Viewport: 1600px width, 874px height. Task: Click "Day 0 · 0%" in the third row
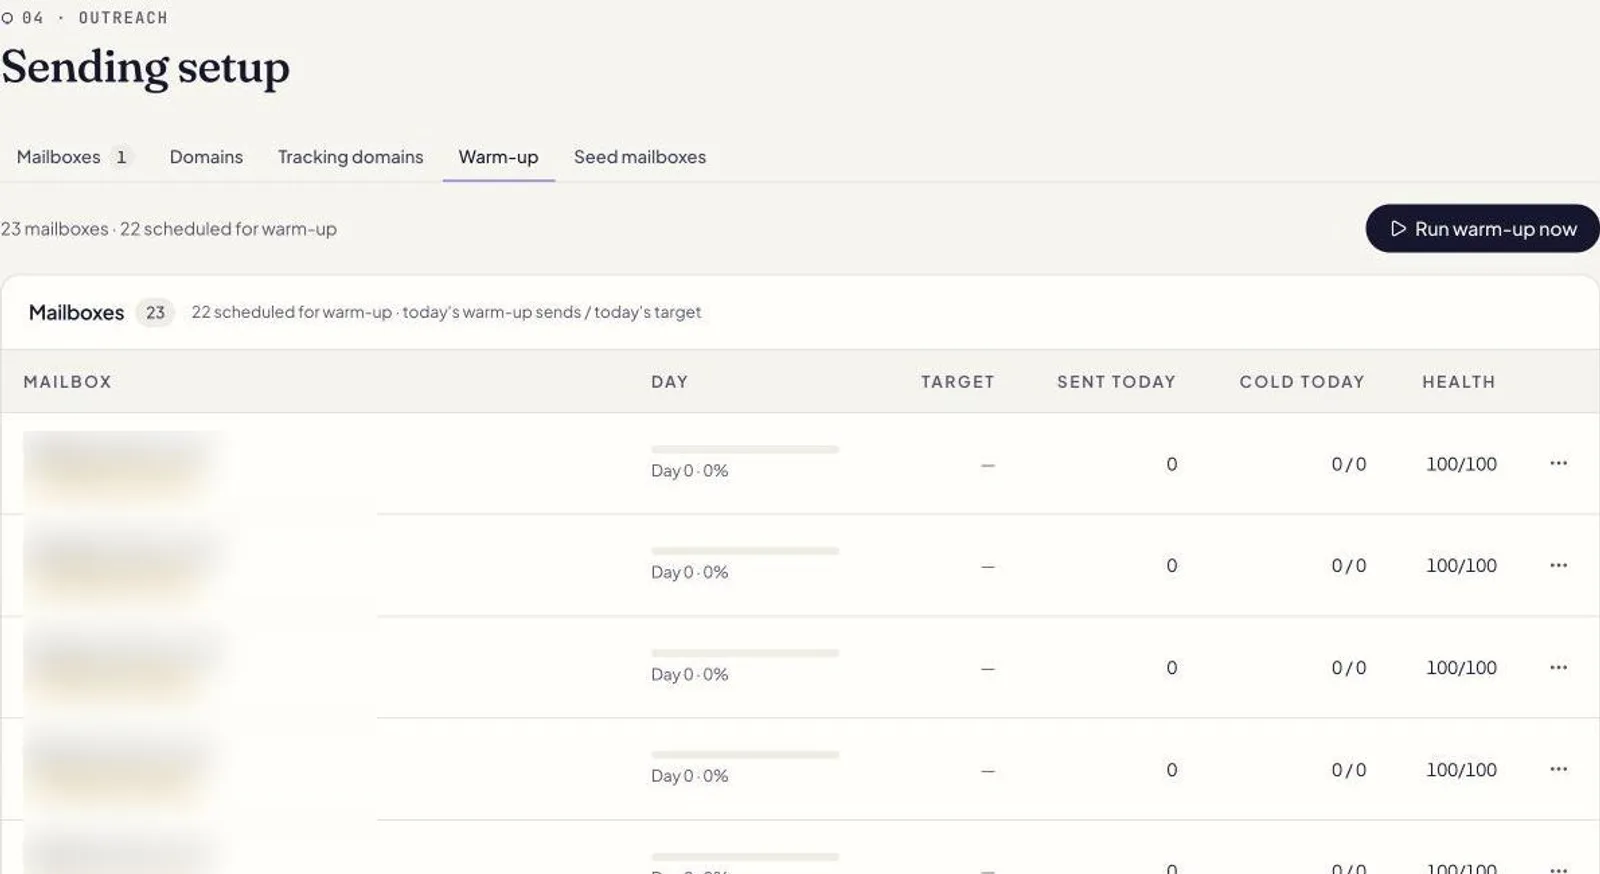689,675
